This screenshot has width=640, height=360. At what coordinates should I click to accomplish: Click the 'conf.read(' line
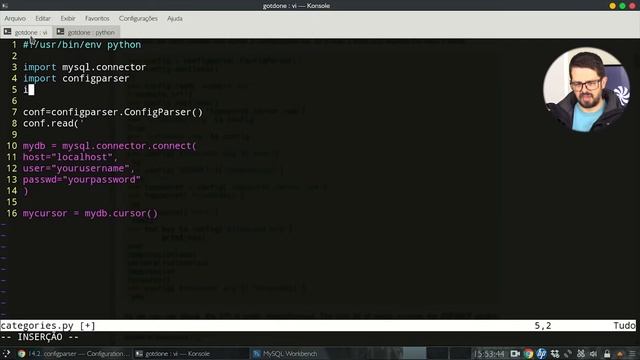(53, 123)
